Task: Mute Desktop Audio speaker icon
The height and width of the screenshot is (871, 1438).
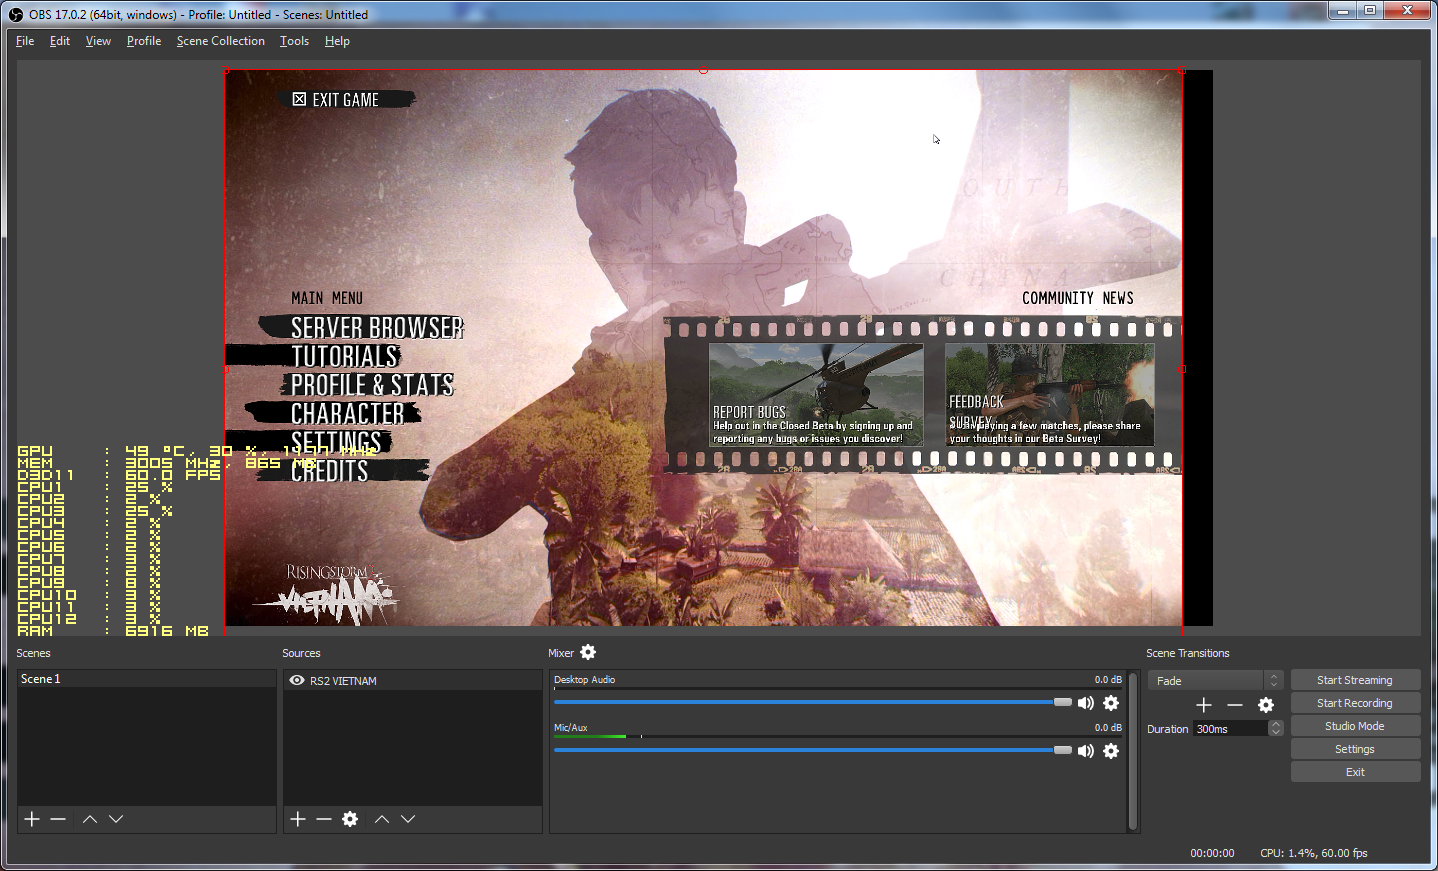Action: [x=1086, y=703]
